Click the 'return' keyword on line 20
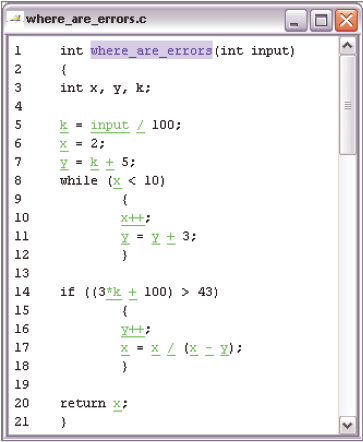363x442 pixels. 83,403
